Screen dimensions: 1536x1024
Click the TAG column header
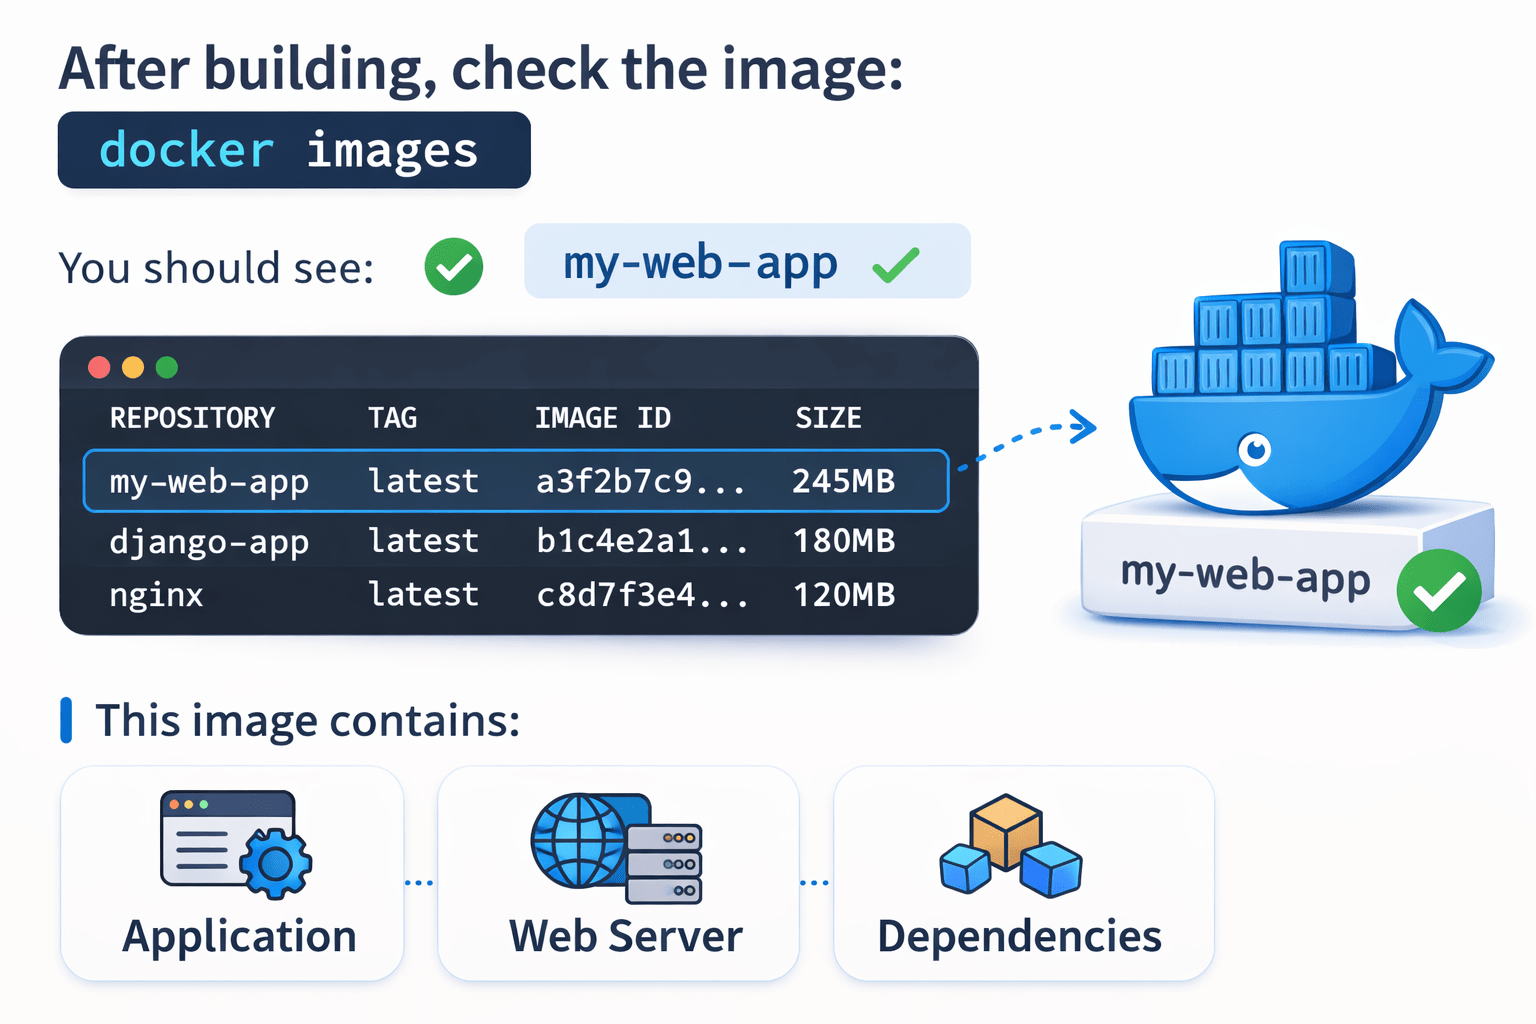(392, 418)
